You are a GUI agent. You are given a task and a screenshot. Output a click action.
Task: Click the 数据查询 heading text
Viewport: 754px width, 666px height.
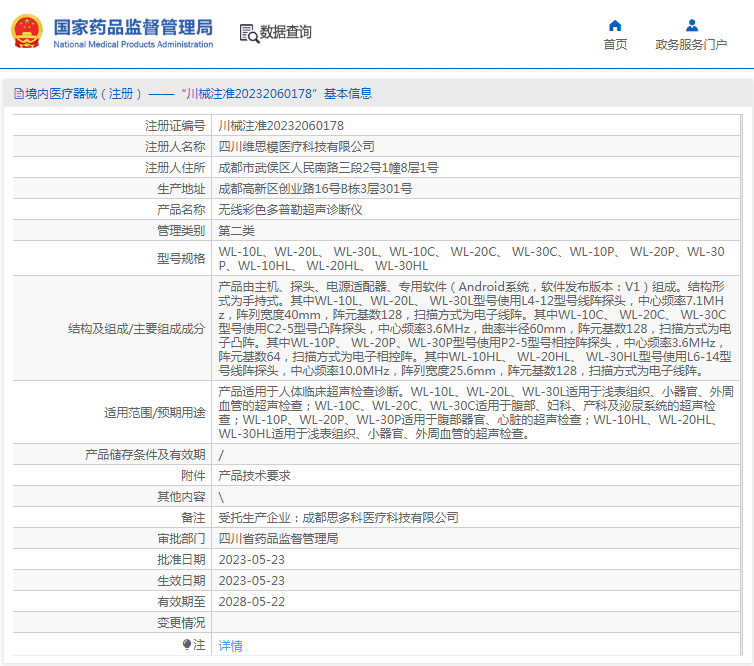coord(286,32)
